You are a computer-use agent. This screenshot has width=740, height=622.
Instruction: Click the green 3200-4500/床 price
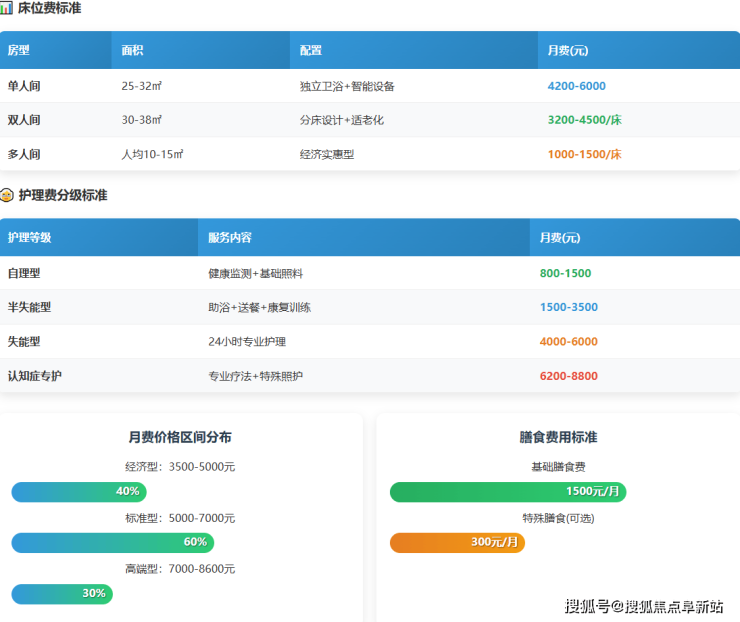(584, 120)
